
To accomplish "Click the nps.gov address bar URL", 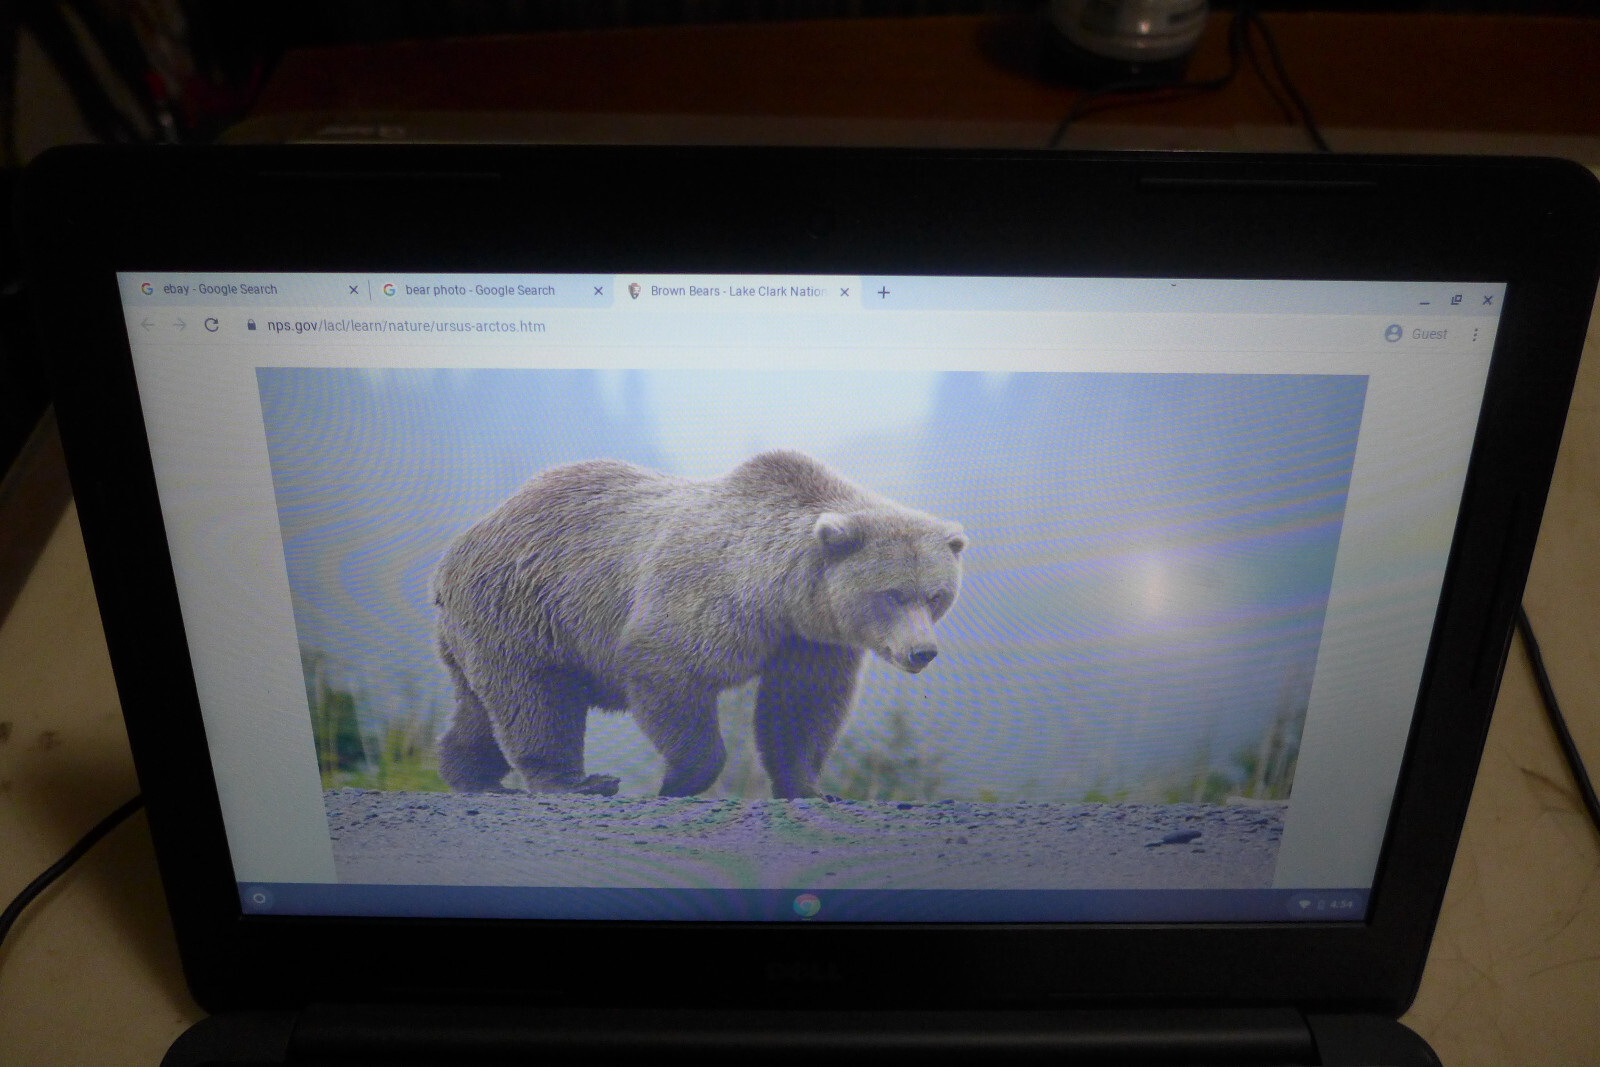I will (x=406, y=326).
